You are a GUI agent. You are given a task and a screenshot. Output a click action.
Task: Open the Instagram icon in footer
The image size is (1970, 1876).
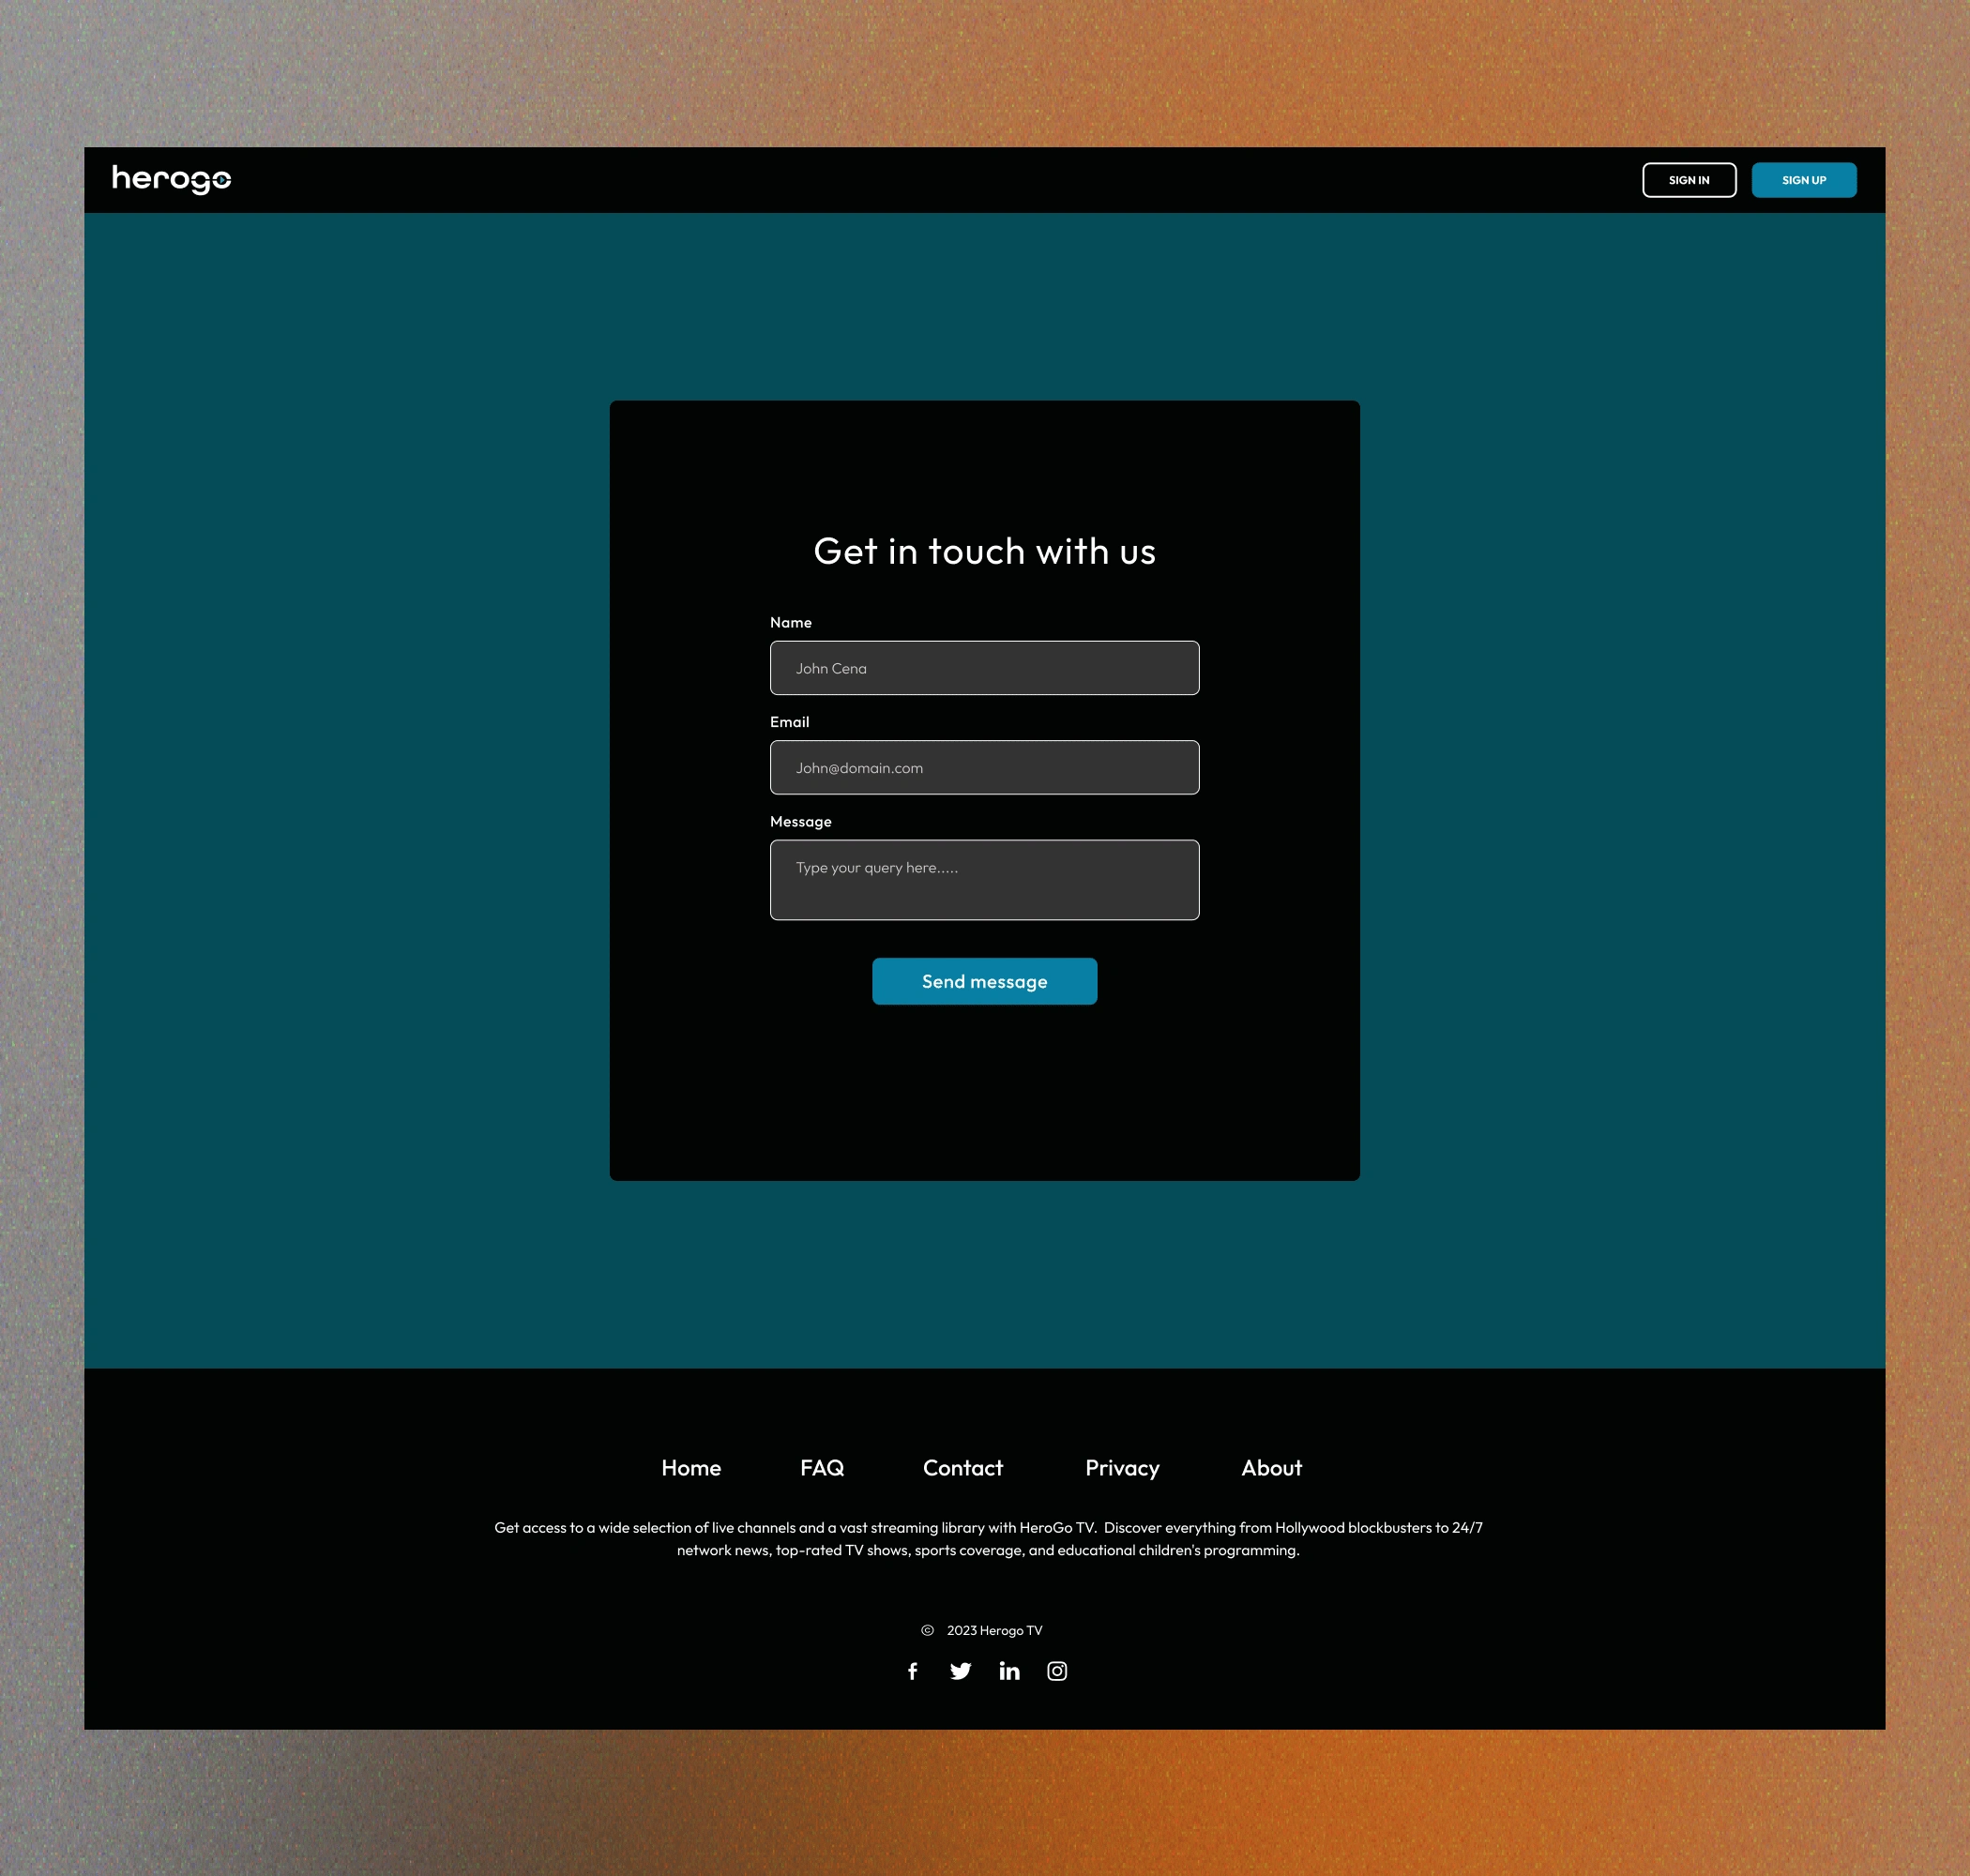click(x=1057, y=1671)
